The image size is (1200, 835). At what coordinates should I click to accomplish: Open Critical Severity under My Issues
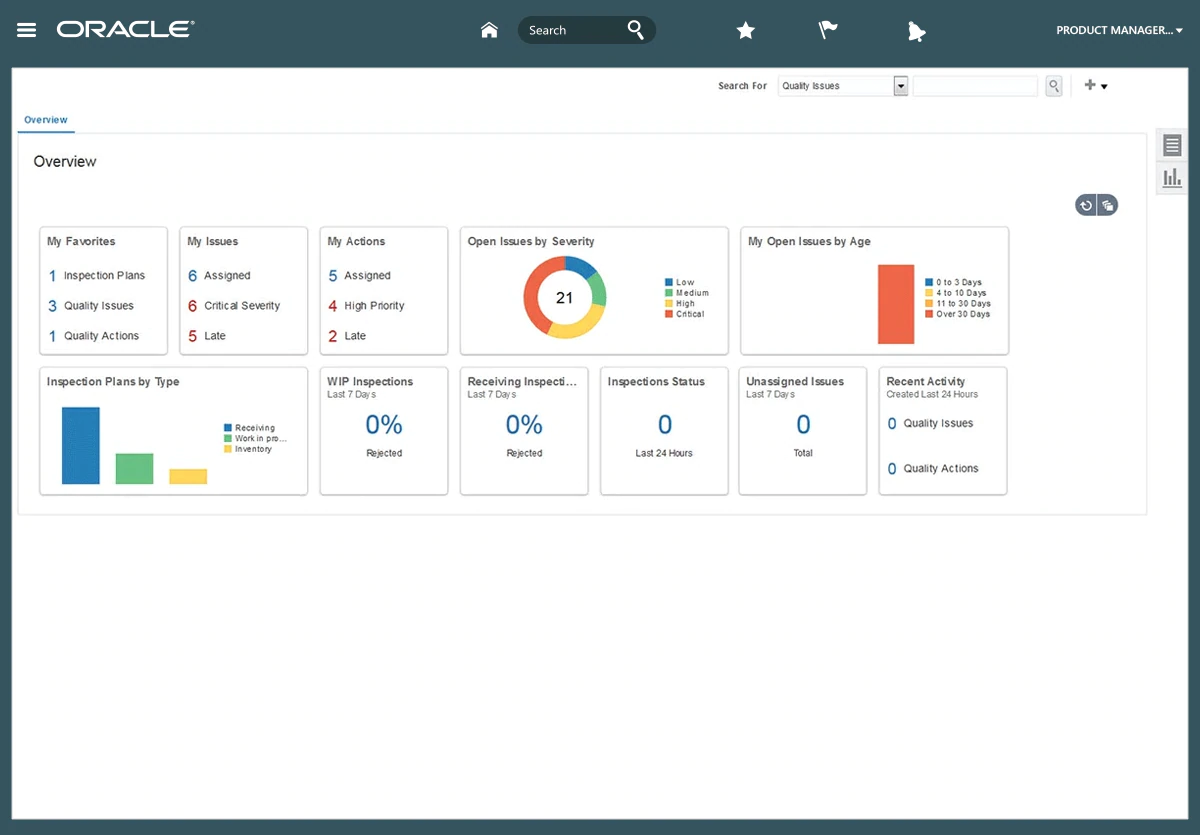click(x=242, y=306)
